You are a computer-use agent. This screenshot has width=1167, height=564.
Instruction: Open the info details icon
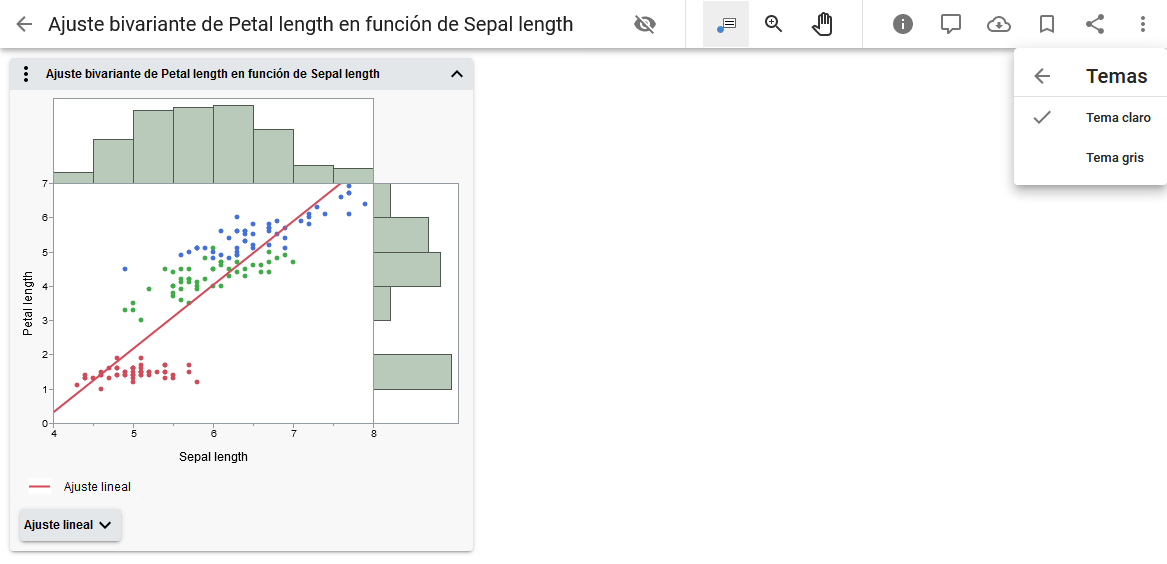(x=903, y=24)
